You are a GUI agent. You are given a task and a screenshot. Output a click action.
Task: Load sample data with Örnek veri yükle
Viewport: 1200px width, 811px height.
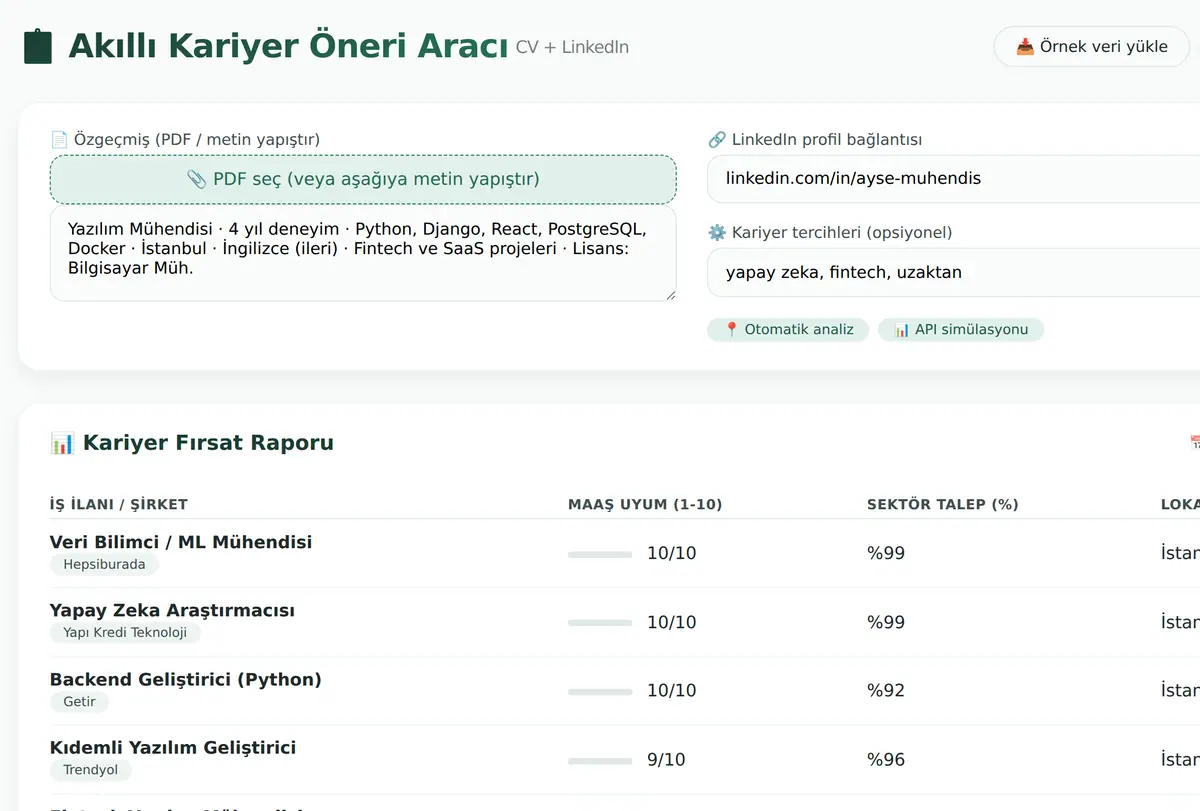coord(1091,46)
